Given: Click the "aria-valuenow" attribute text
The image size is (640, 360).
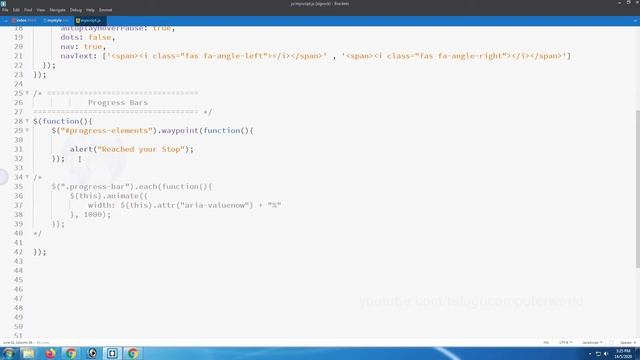Looking at the screenshot, I should [214, 205].
